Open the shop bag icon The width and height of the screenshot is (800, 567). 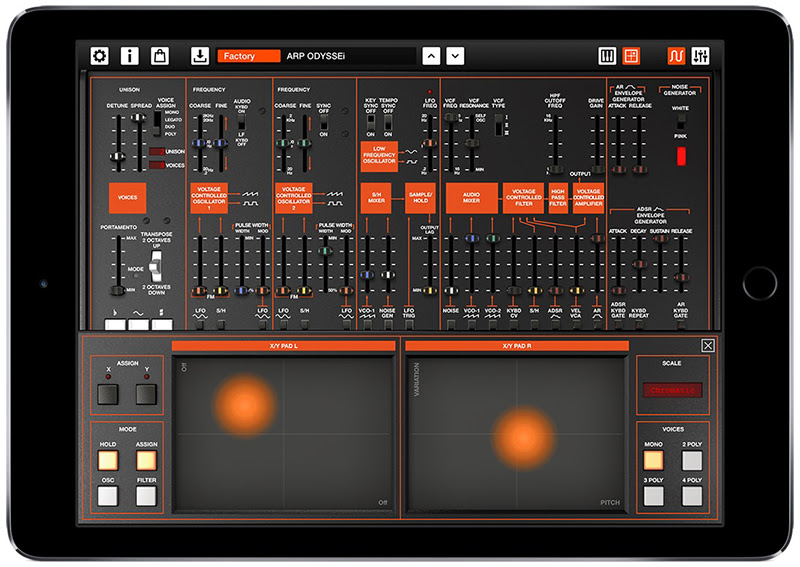160,56
